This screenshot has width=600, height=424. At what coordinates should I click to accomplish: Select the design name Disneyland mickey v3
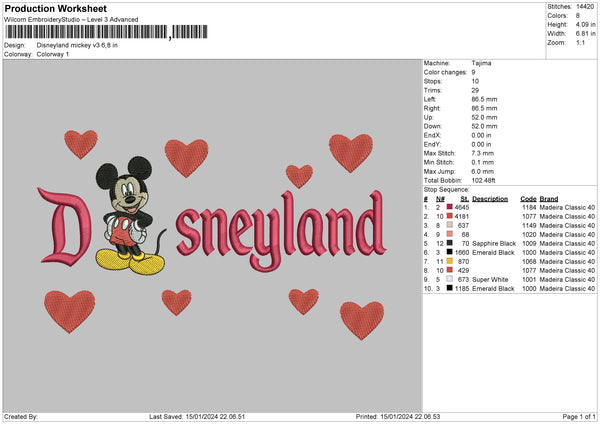[x=77, y=45]
